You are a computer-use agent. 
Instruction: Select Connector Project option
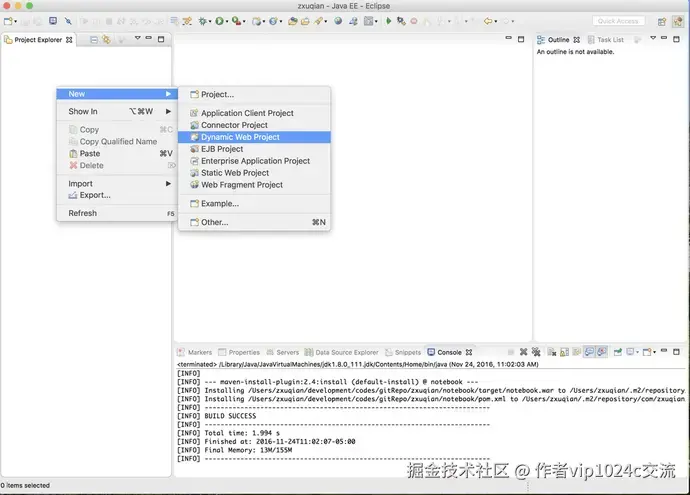[254, 125]
